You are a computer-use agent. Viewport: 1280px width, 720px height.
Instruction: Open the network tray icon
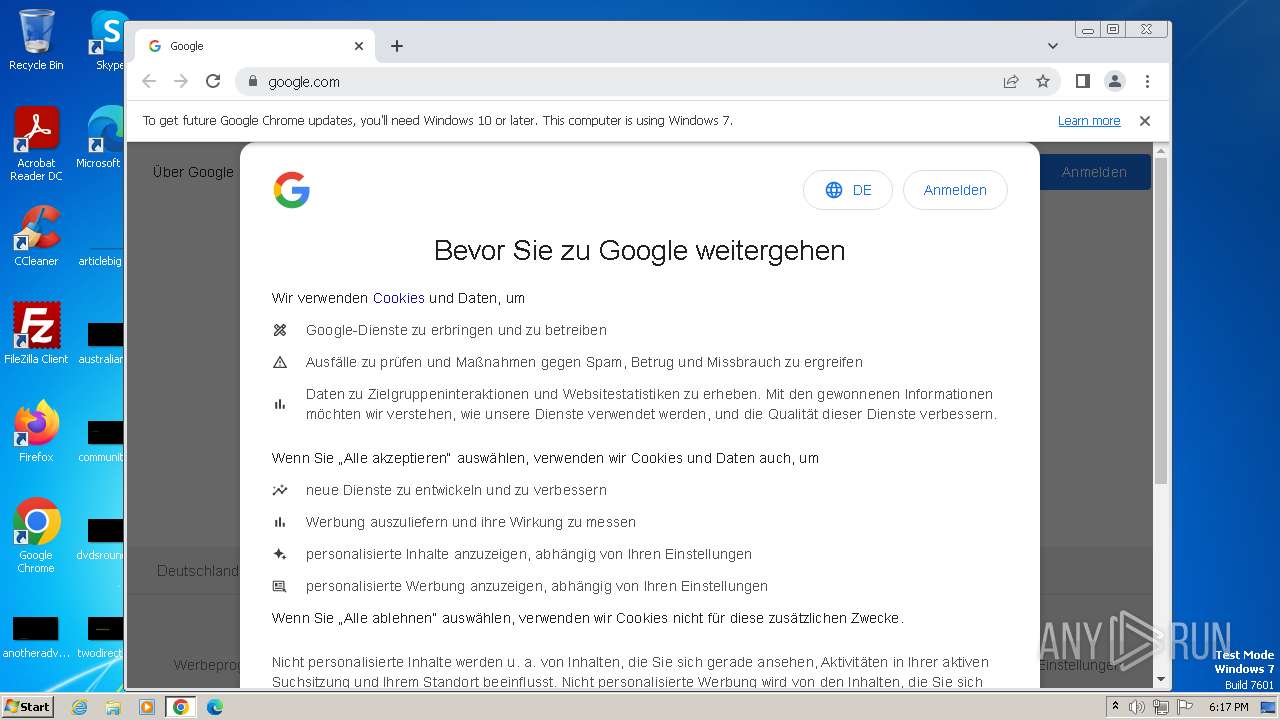coord(1160,707)
